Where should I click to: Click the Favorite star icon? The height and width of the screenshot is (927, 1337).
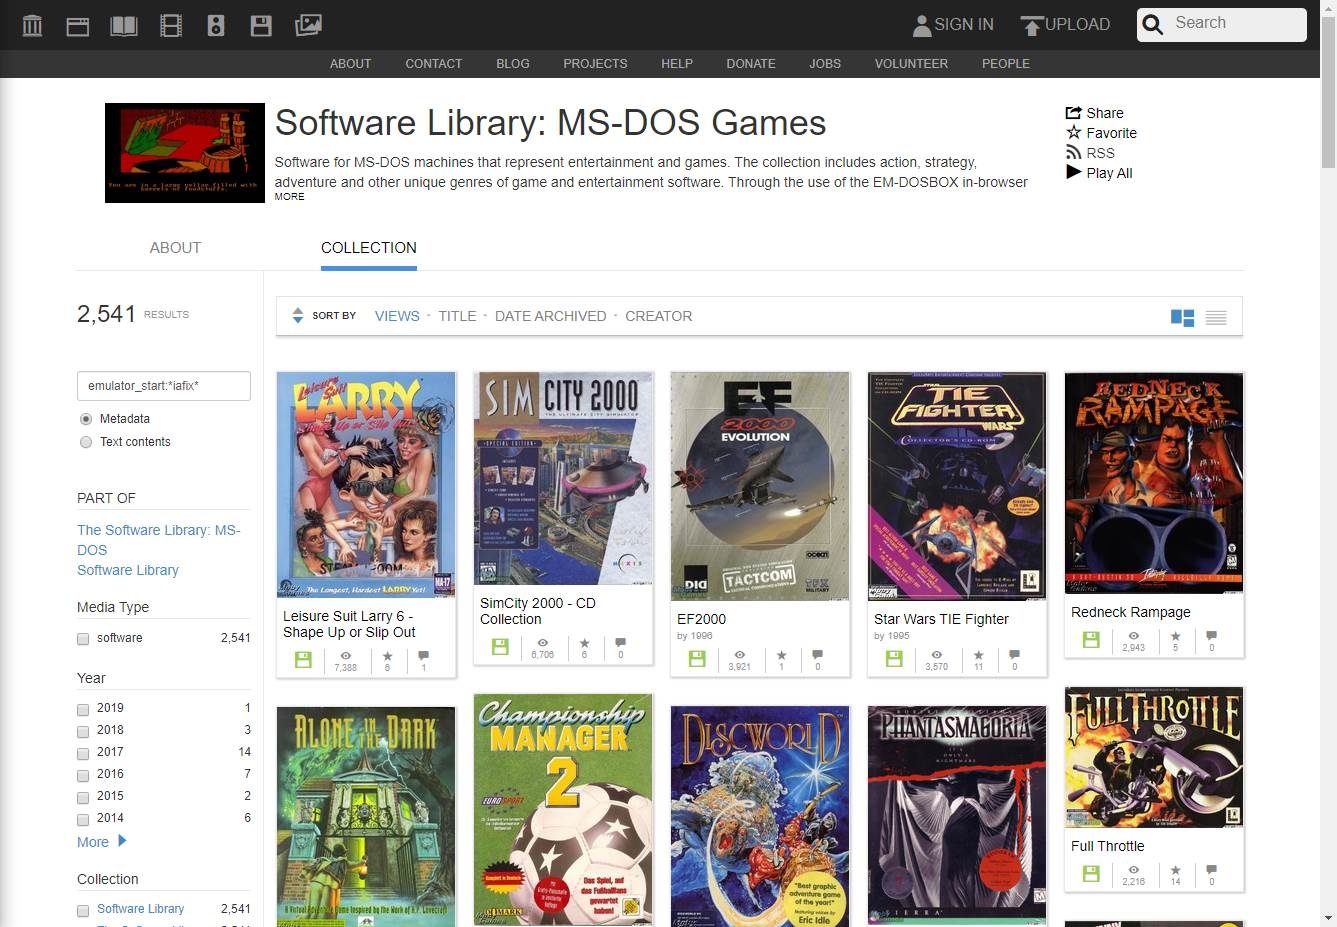pyautogui.click(x=1074, y=132)
